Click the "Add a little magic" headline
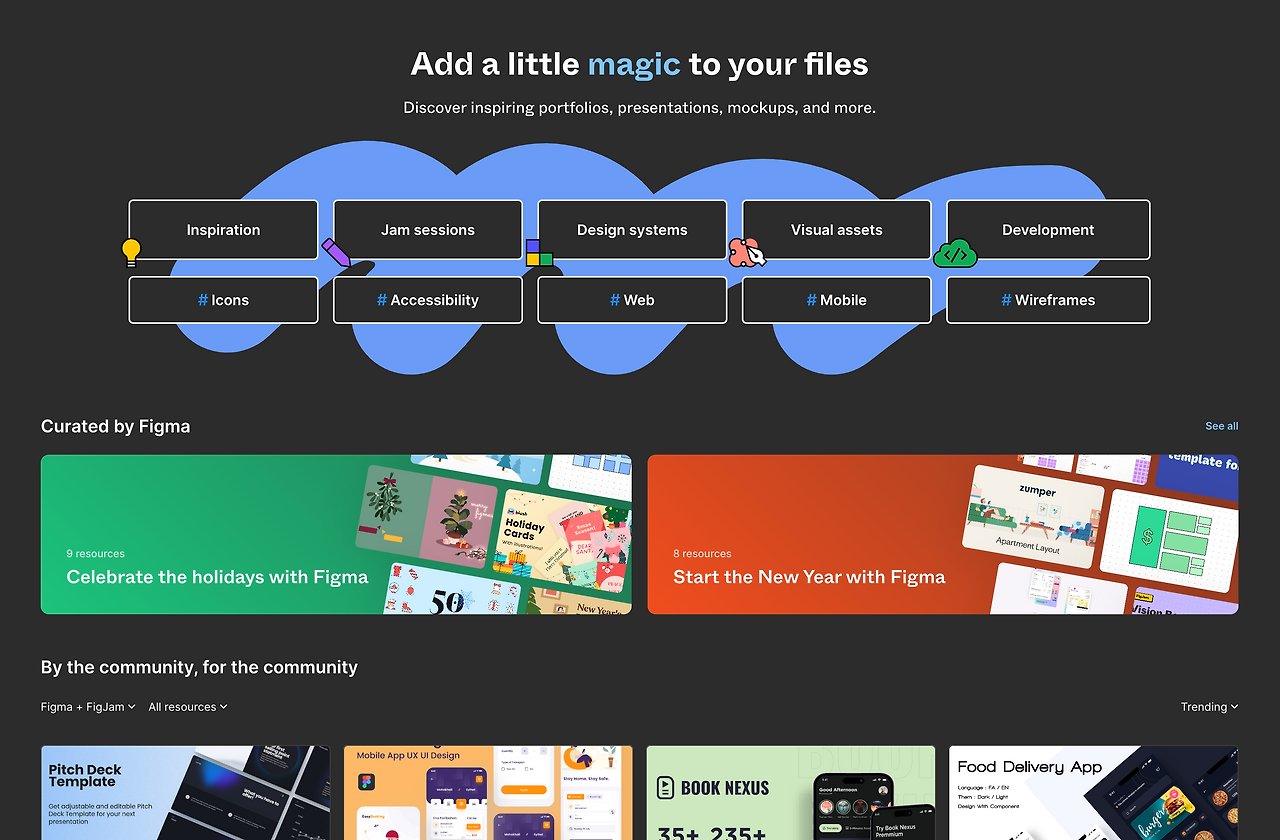This screenshot has width=1280, height=840. point(640,64)
